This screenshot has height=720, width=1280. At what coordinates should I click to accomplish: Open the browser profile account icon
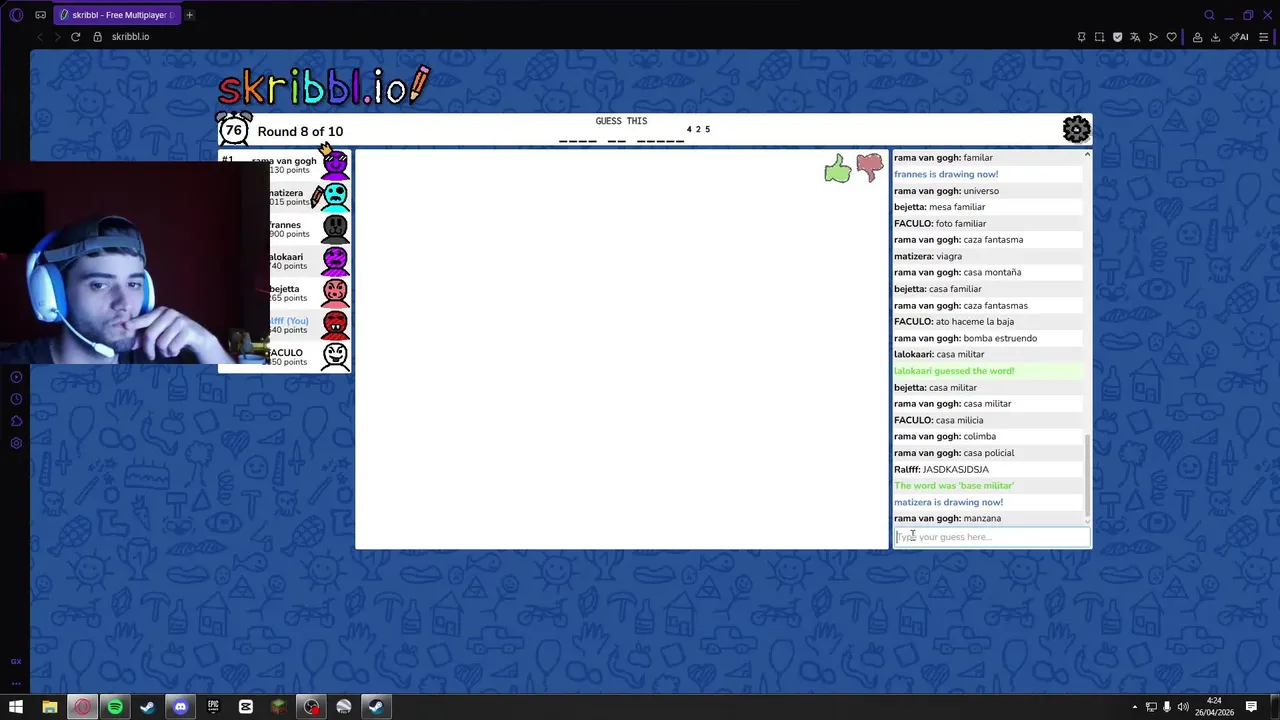pyautogui.click(x=1197, y=37)
